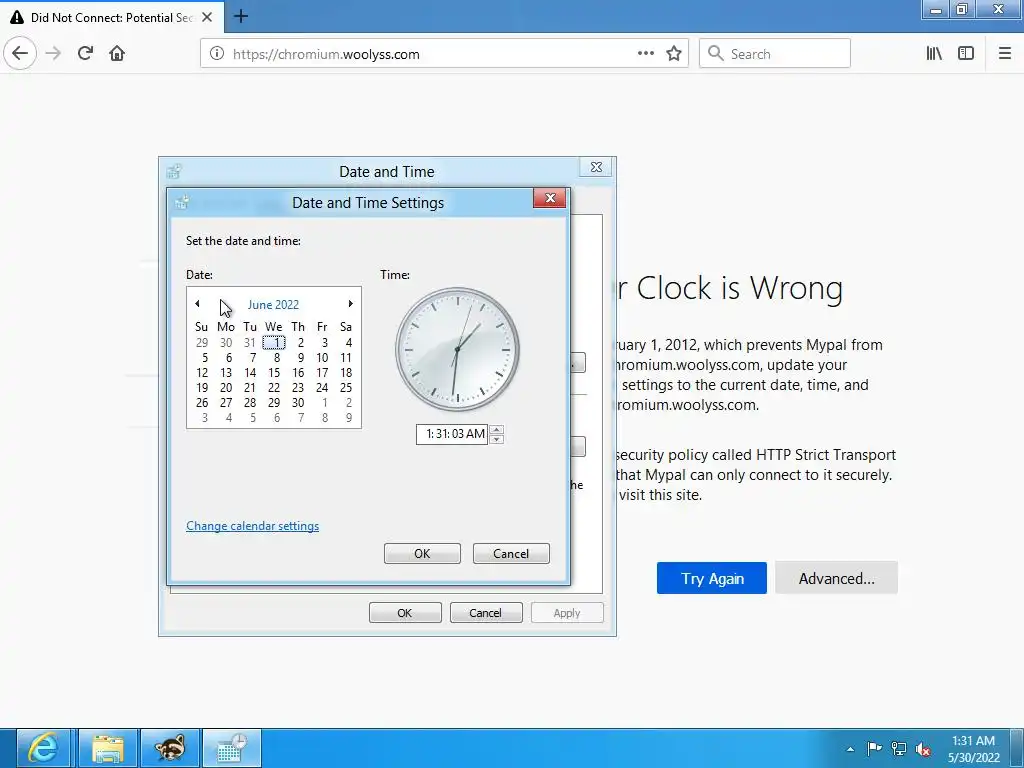Open File Explorer from taskbar
The height and width of the screenshot is (768, 1024).
108,748
